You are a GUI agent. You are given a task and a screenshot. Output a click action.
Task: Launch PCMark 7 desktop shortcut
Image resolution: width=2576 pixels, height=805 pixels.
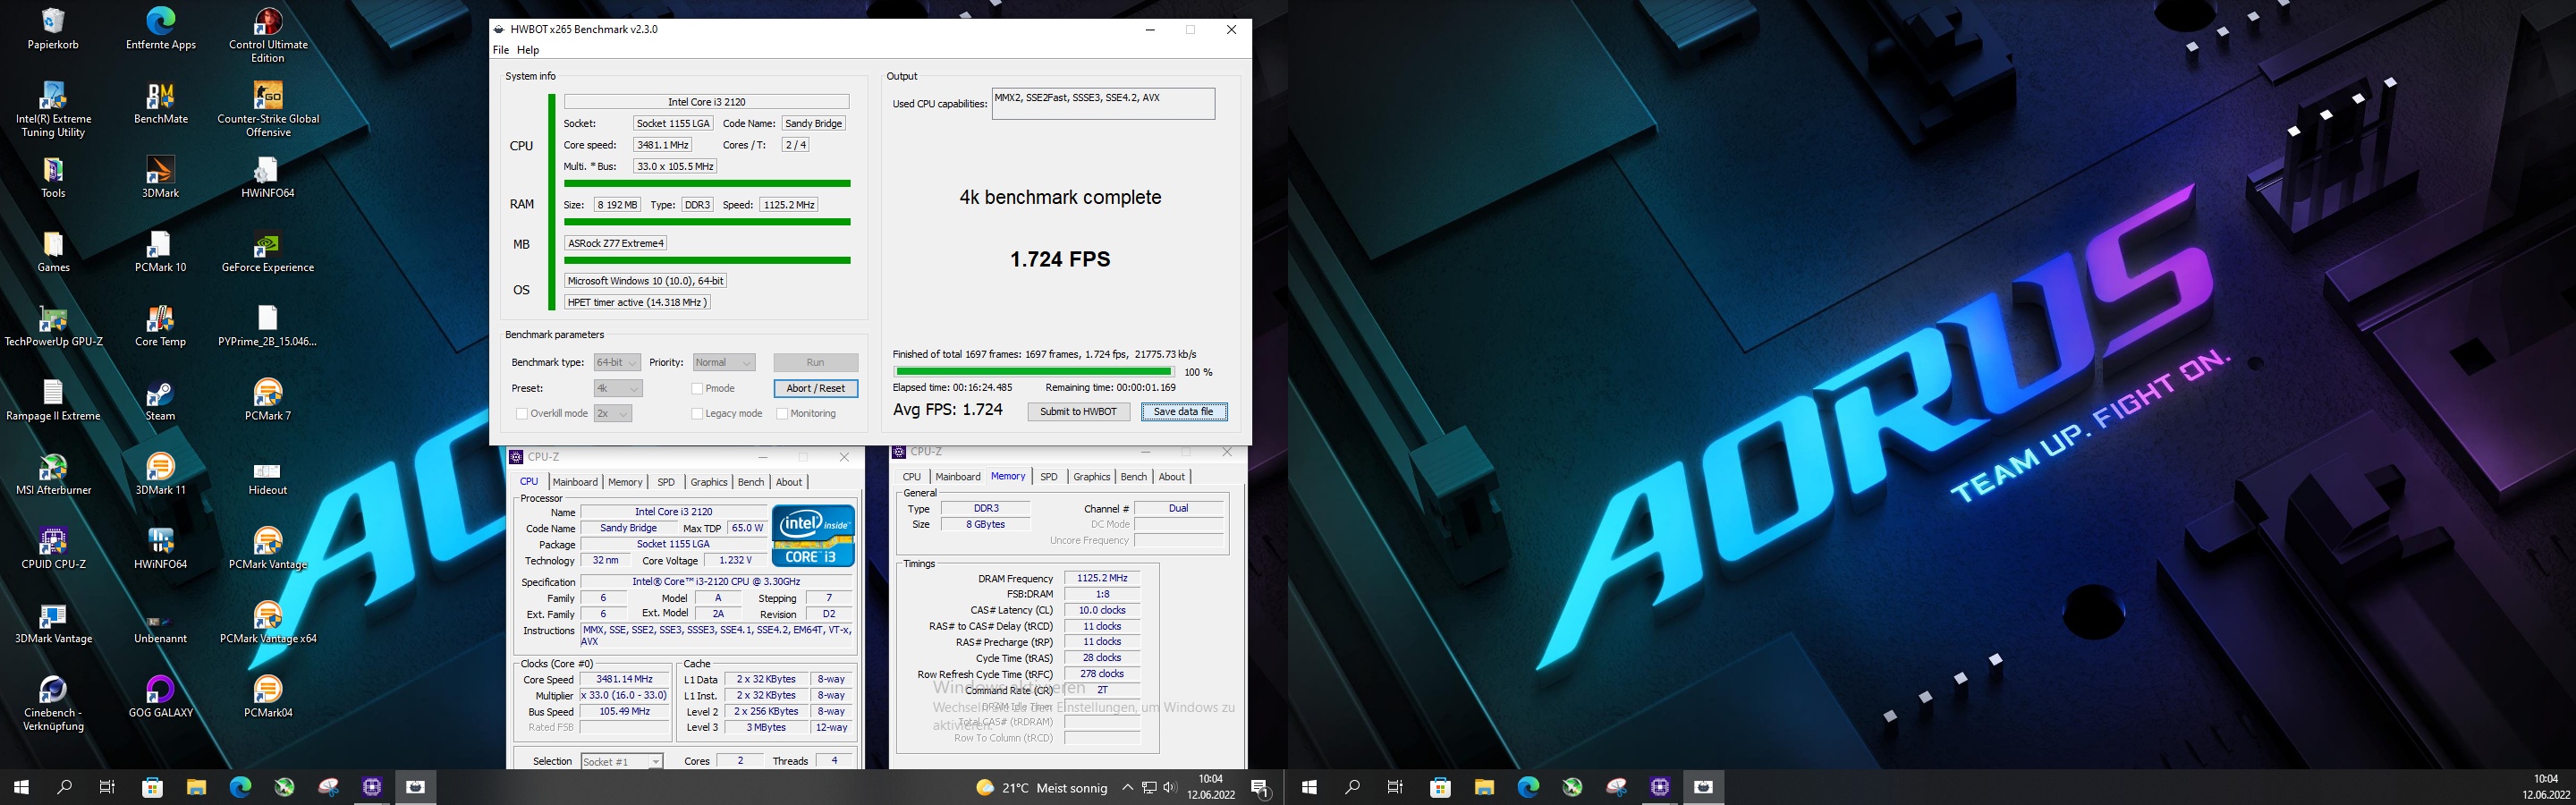click(268, 400)
